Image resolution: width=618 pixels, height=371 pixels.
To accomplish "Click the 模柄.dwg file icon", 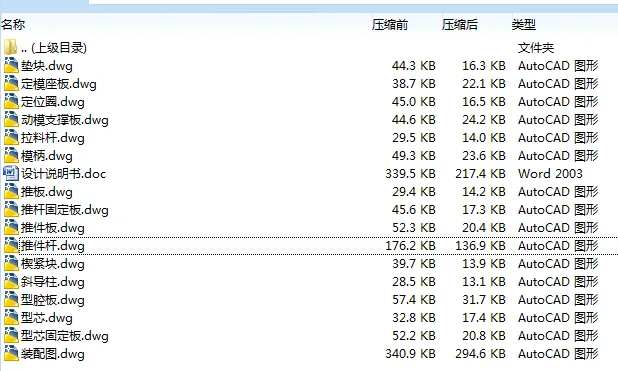I will (11, 156).
